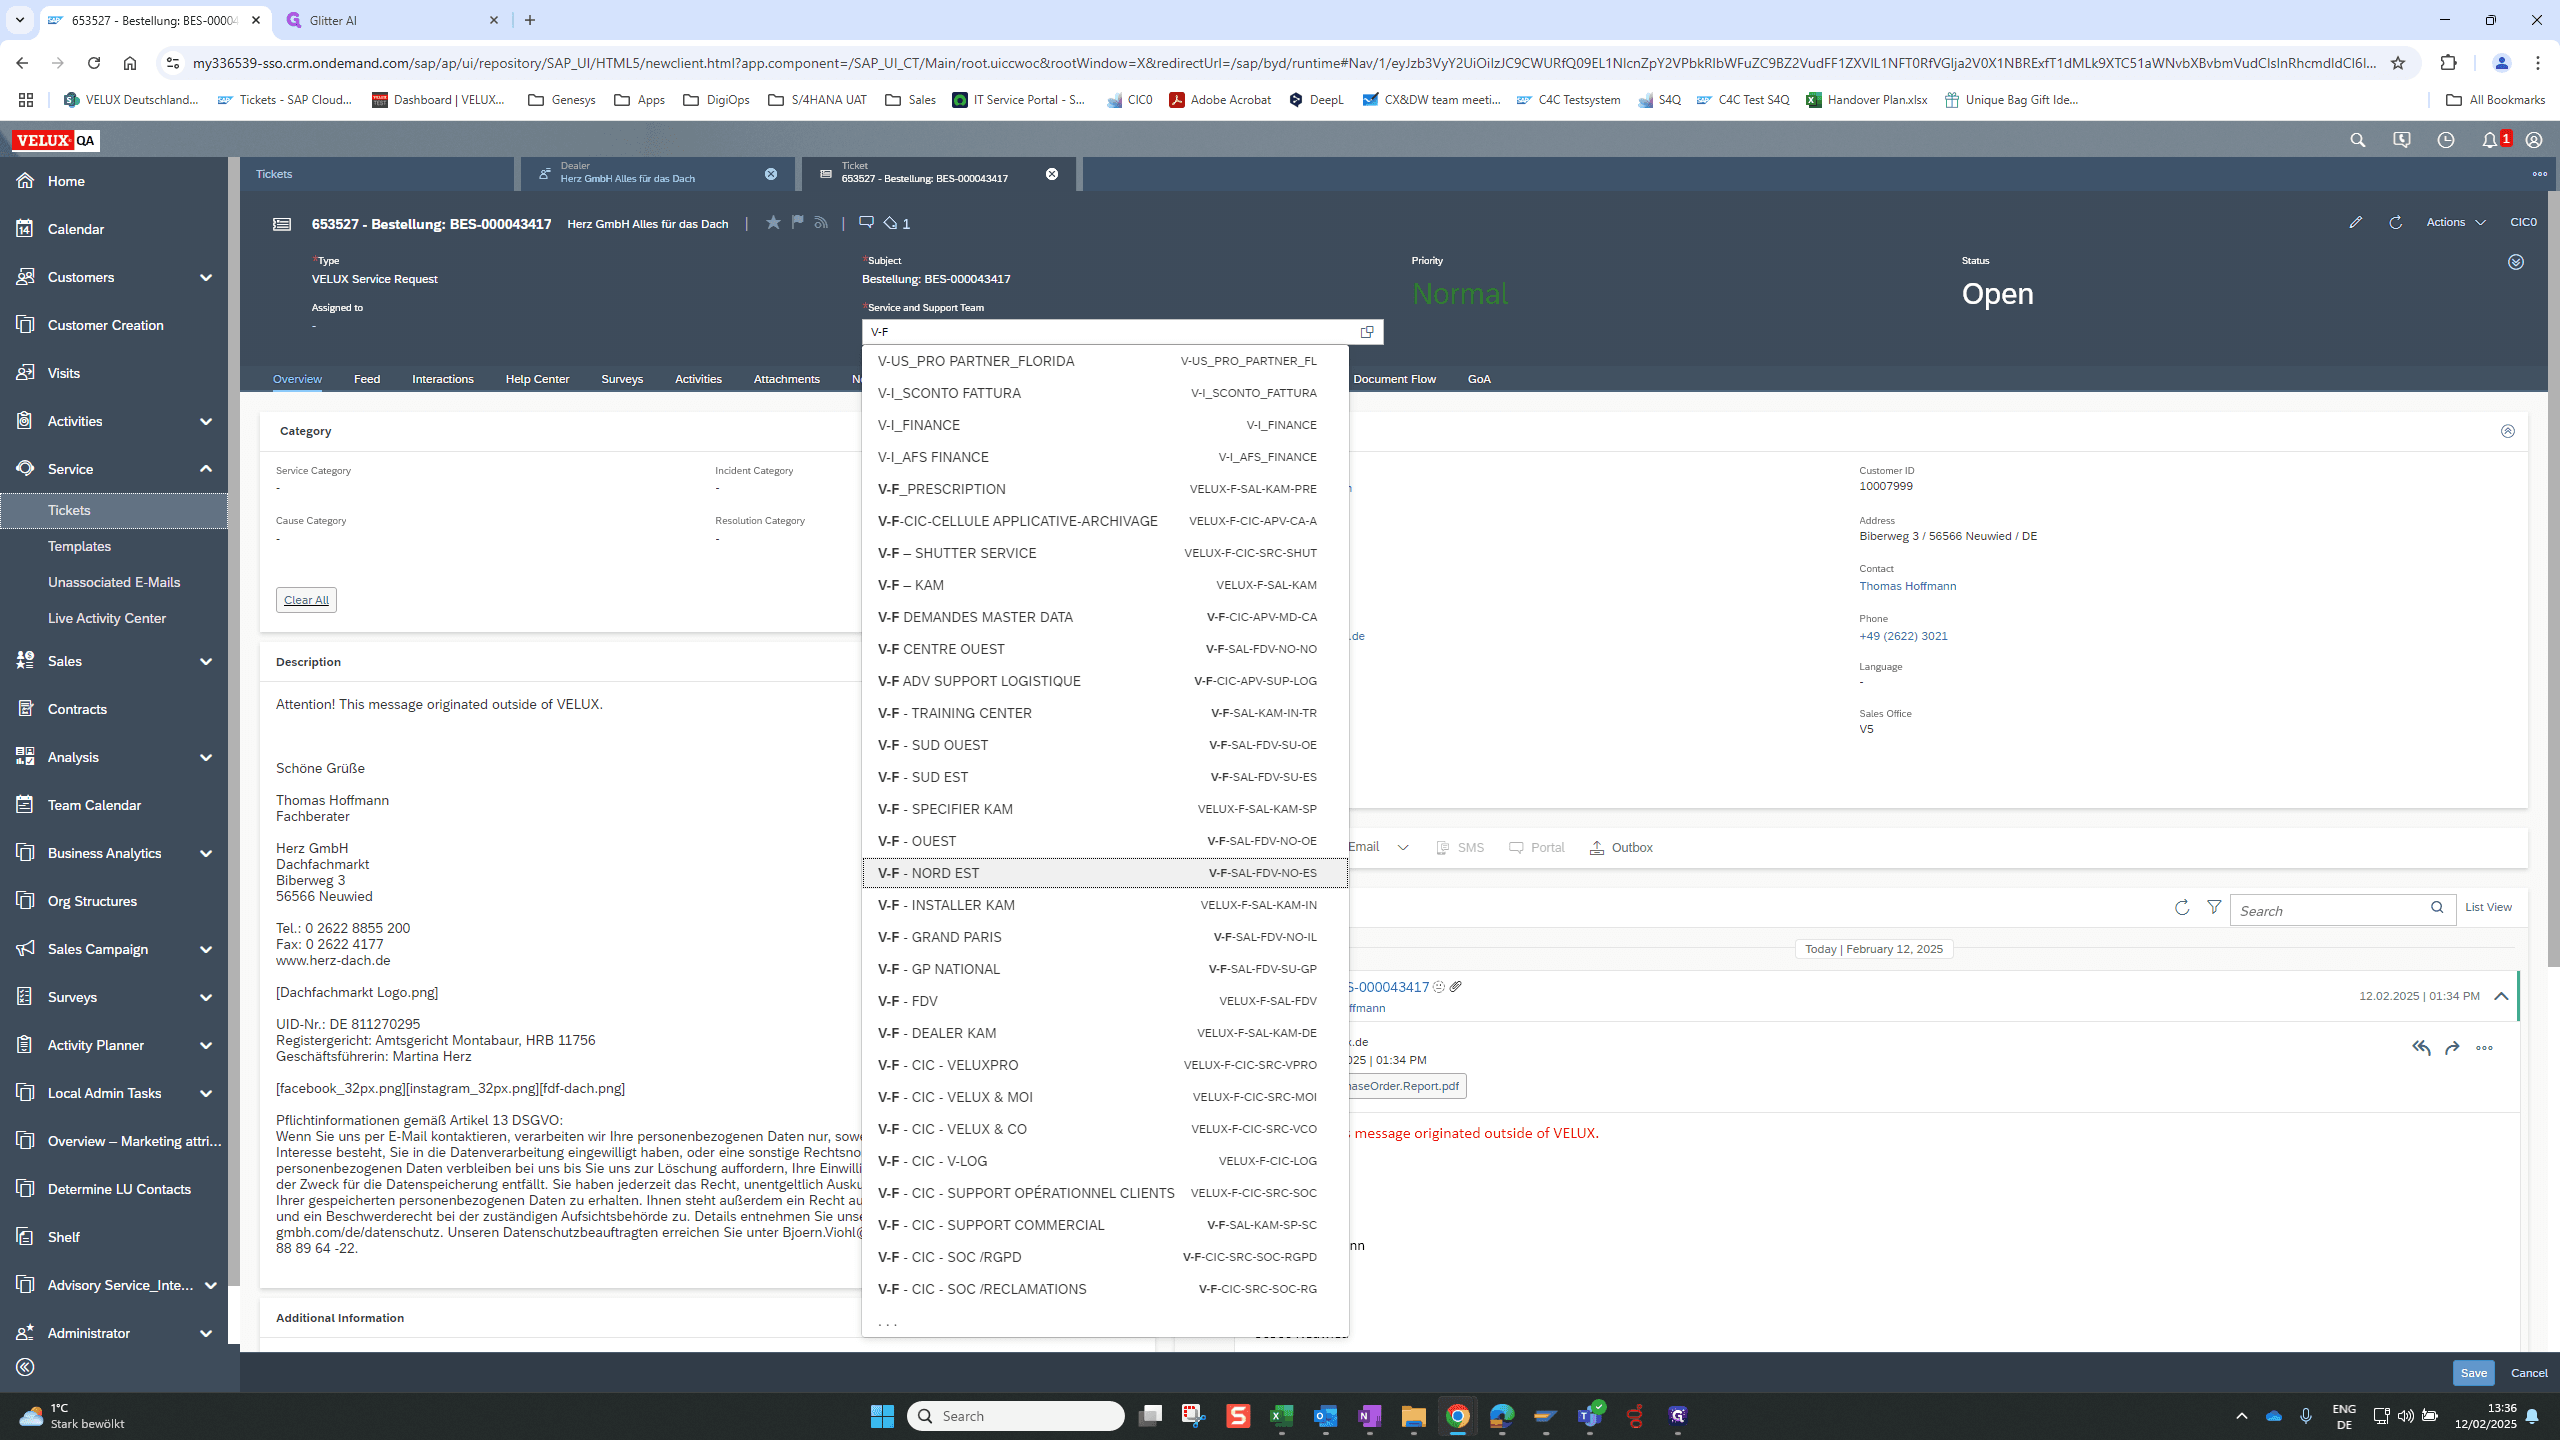Open Chrome in the Windows taskbar
This screenshot has width=2560, height=1440.
[1457, 1416]
